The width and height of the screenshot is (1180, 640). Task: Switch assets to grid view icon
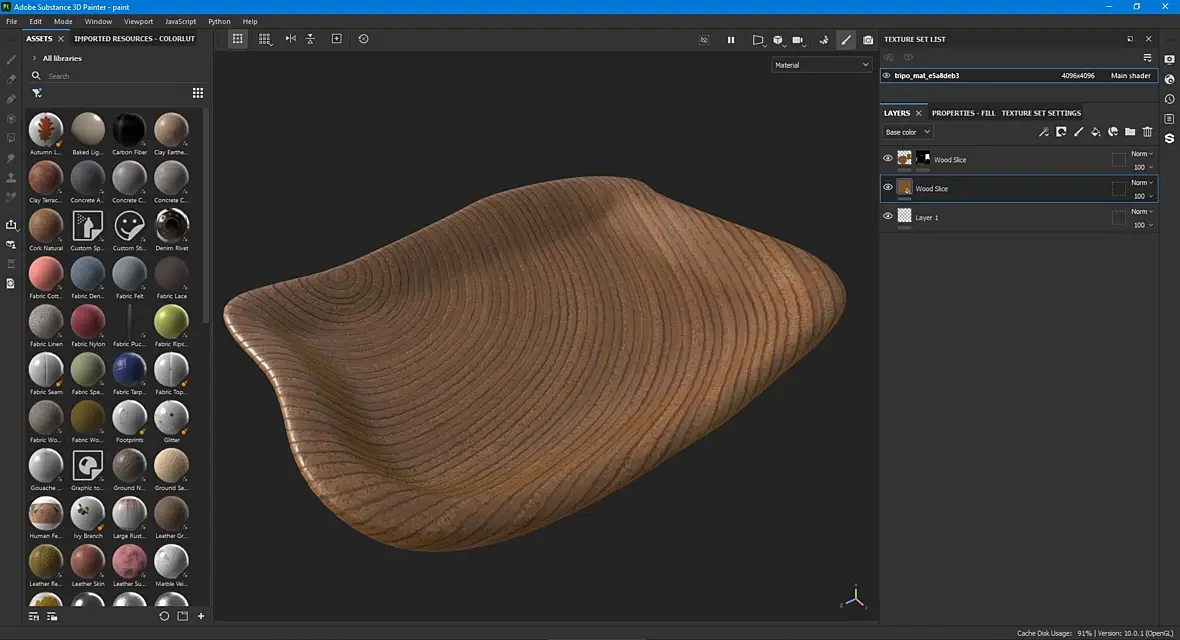click(198, 93)
